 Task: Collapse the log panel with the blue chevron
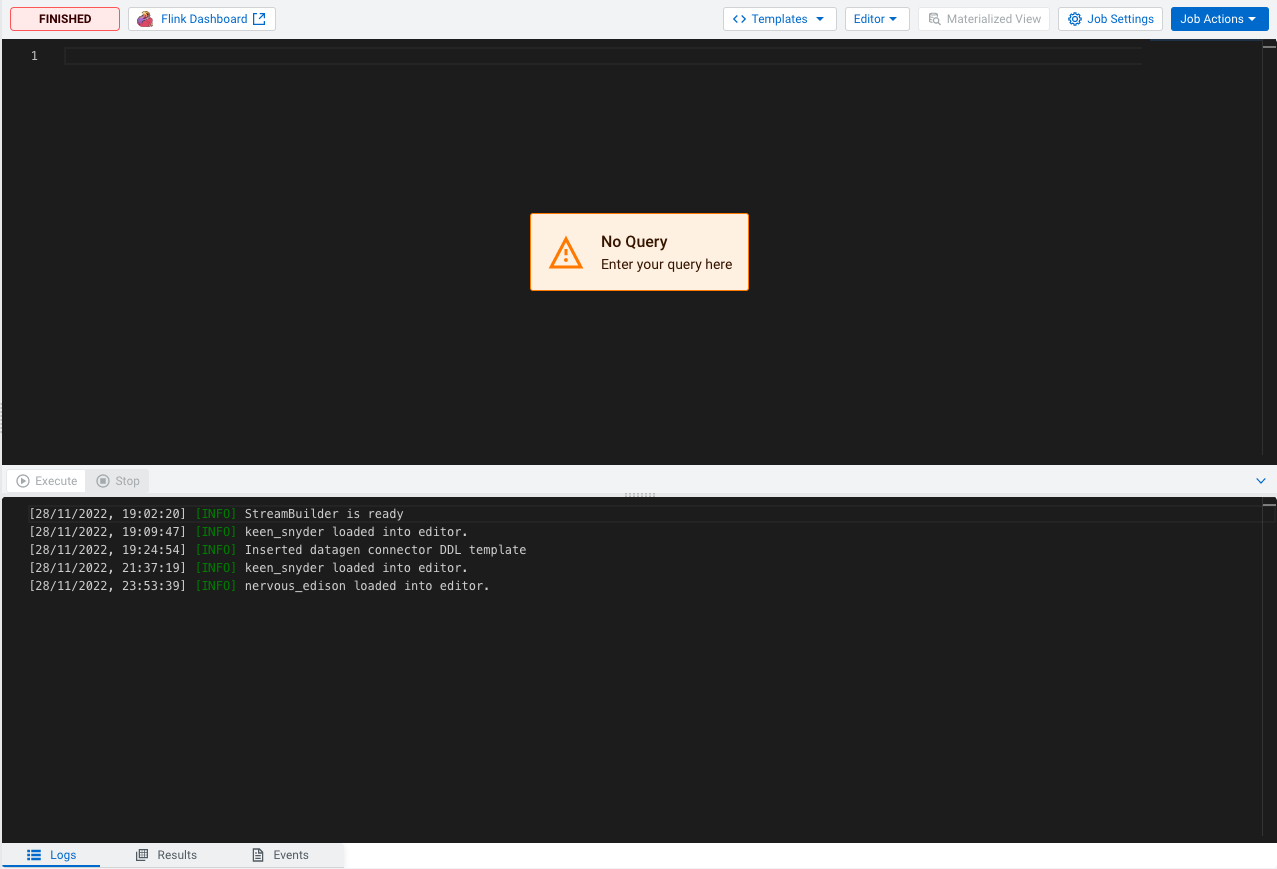(x=1260, y=481)
